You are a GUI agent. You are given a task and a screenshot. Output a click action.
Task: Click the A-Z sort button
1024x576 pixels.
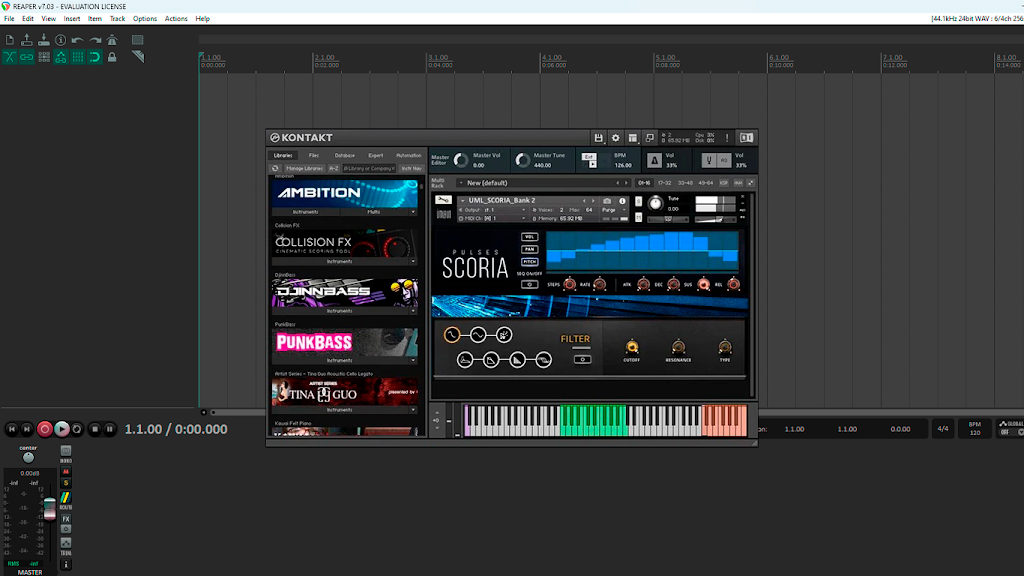coord(334,168)
